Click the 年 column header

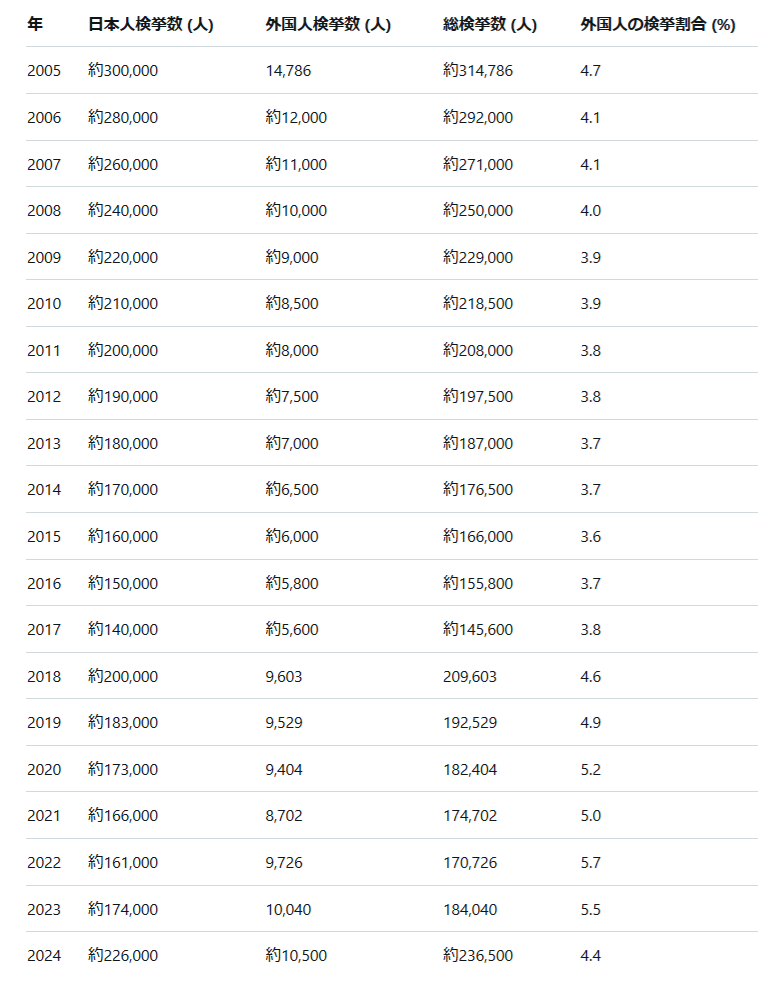pos(35,25)
